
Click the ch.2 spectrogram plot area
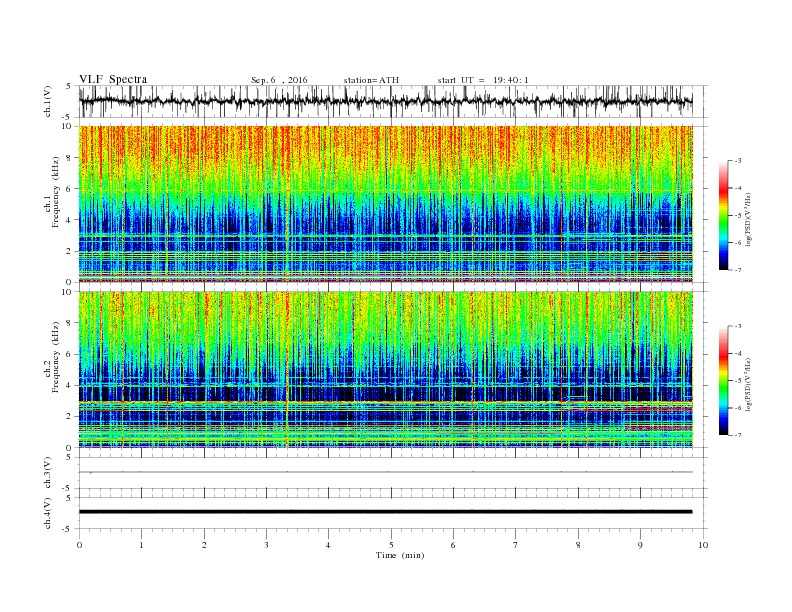386,370
